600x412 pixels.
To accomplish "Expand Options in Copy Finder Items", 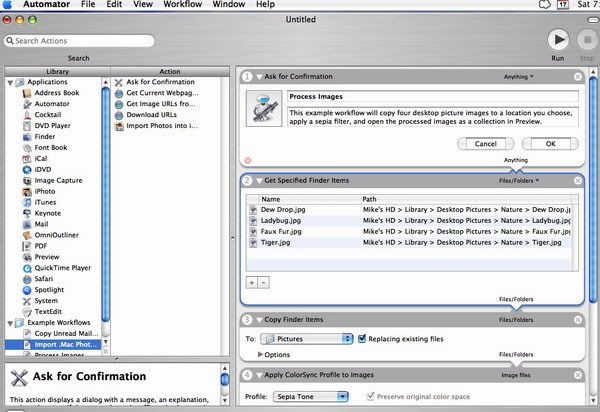I will pos(261,355).
